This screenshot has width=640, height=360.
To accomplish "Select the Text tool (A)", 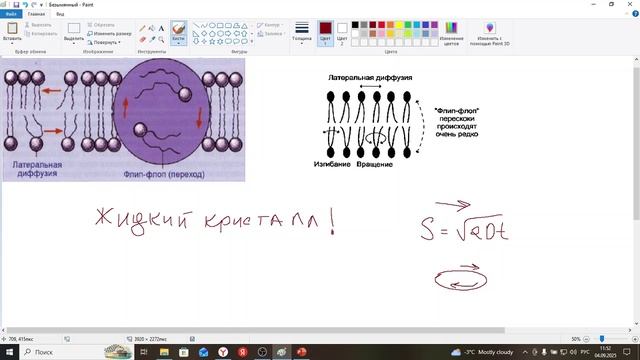I will [x=161, y=29].
